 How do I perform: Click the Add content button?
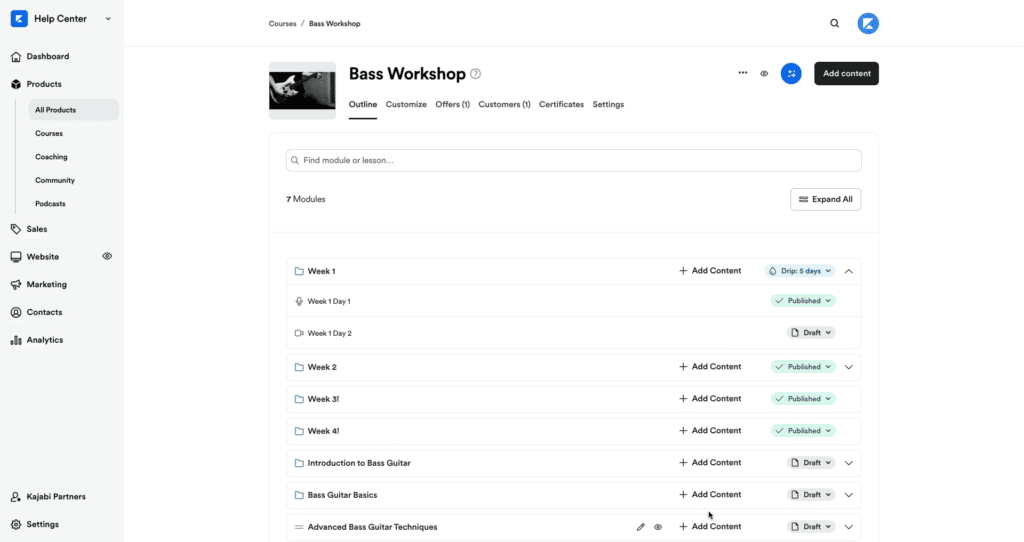pyautogui.click(x=846, y=74)
